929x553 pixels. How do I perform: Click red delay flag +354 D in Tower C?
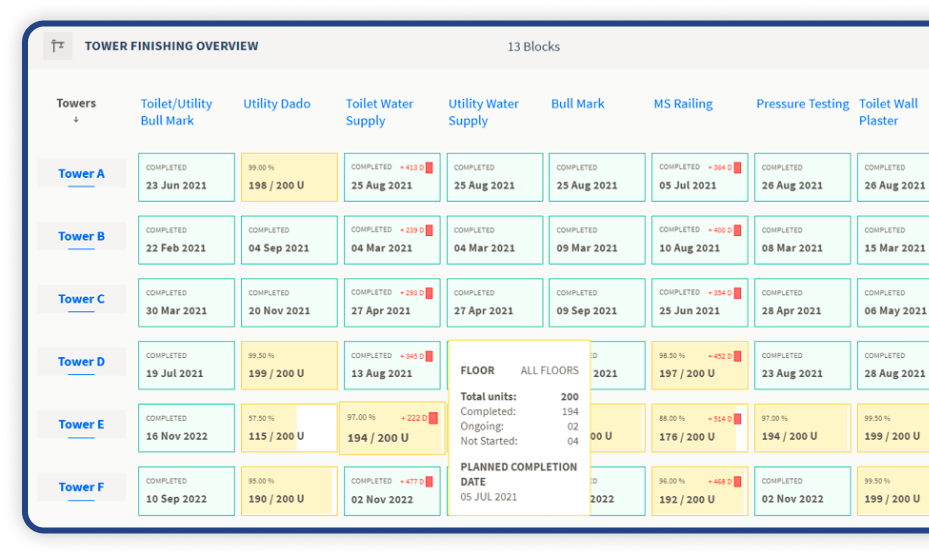[x=737, y=293]
